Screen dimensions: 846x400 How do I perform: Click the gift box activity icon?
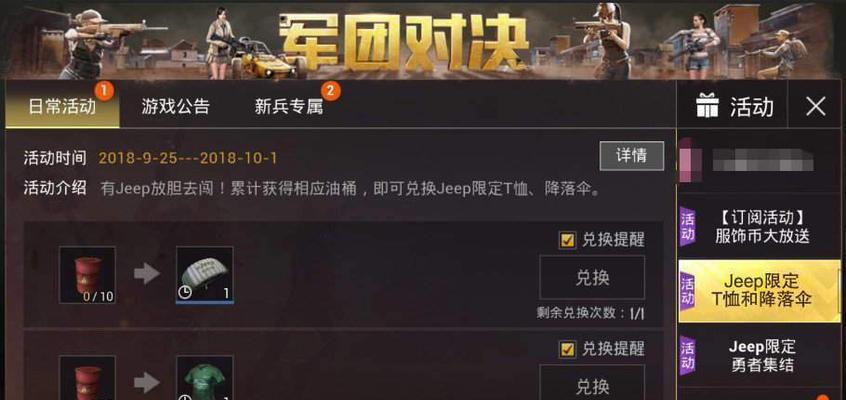pos(707,106)
